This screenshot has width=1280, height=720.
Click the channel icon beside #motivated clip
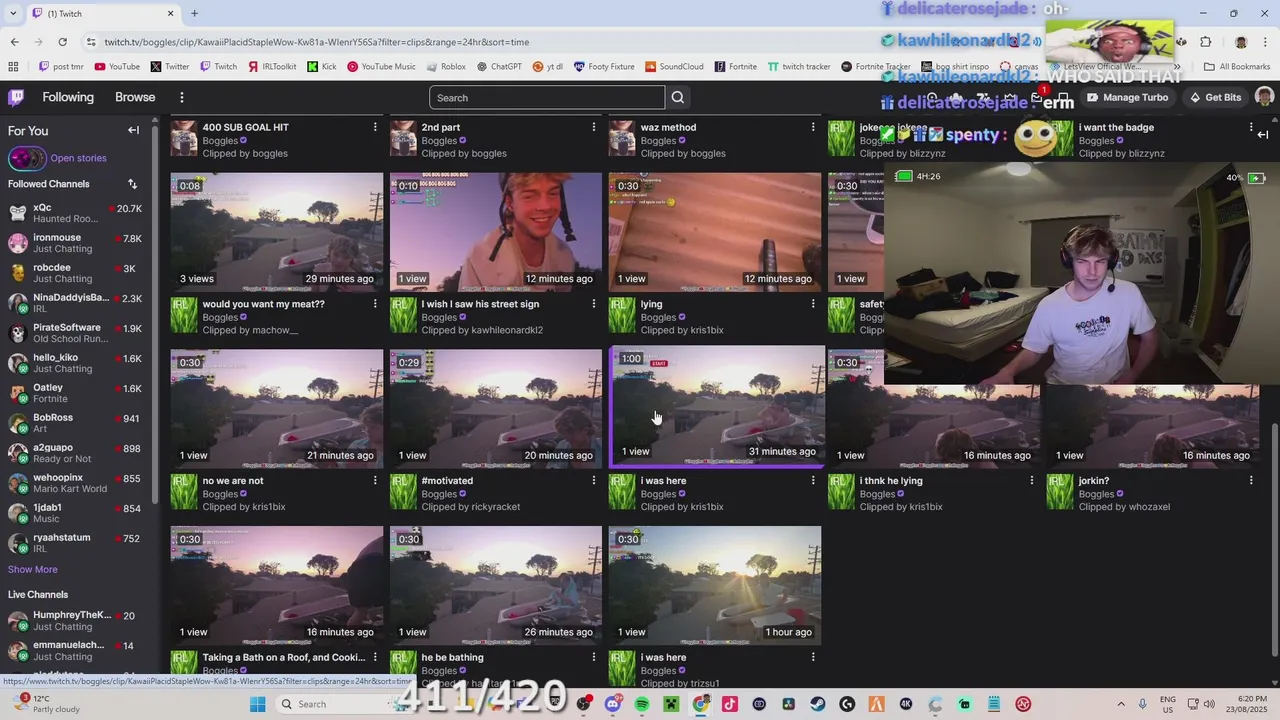click(x=403, y=492)
